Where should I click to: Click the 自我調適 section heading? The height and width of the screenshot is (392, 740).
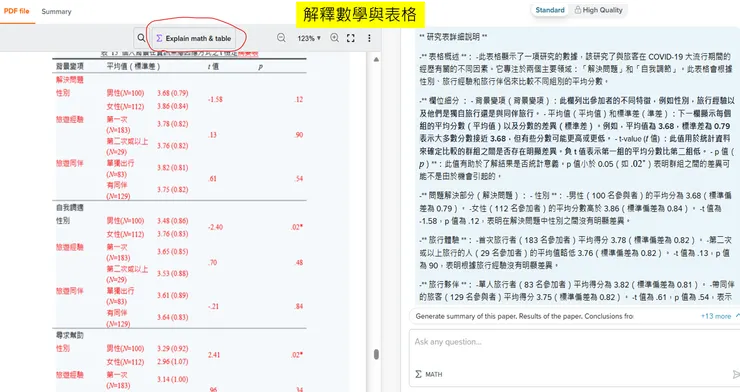[69, 208]
